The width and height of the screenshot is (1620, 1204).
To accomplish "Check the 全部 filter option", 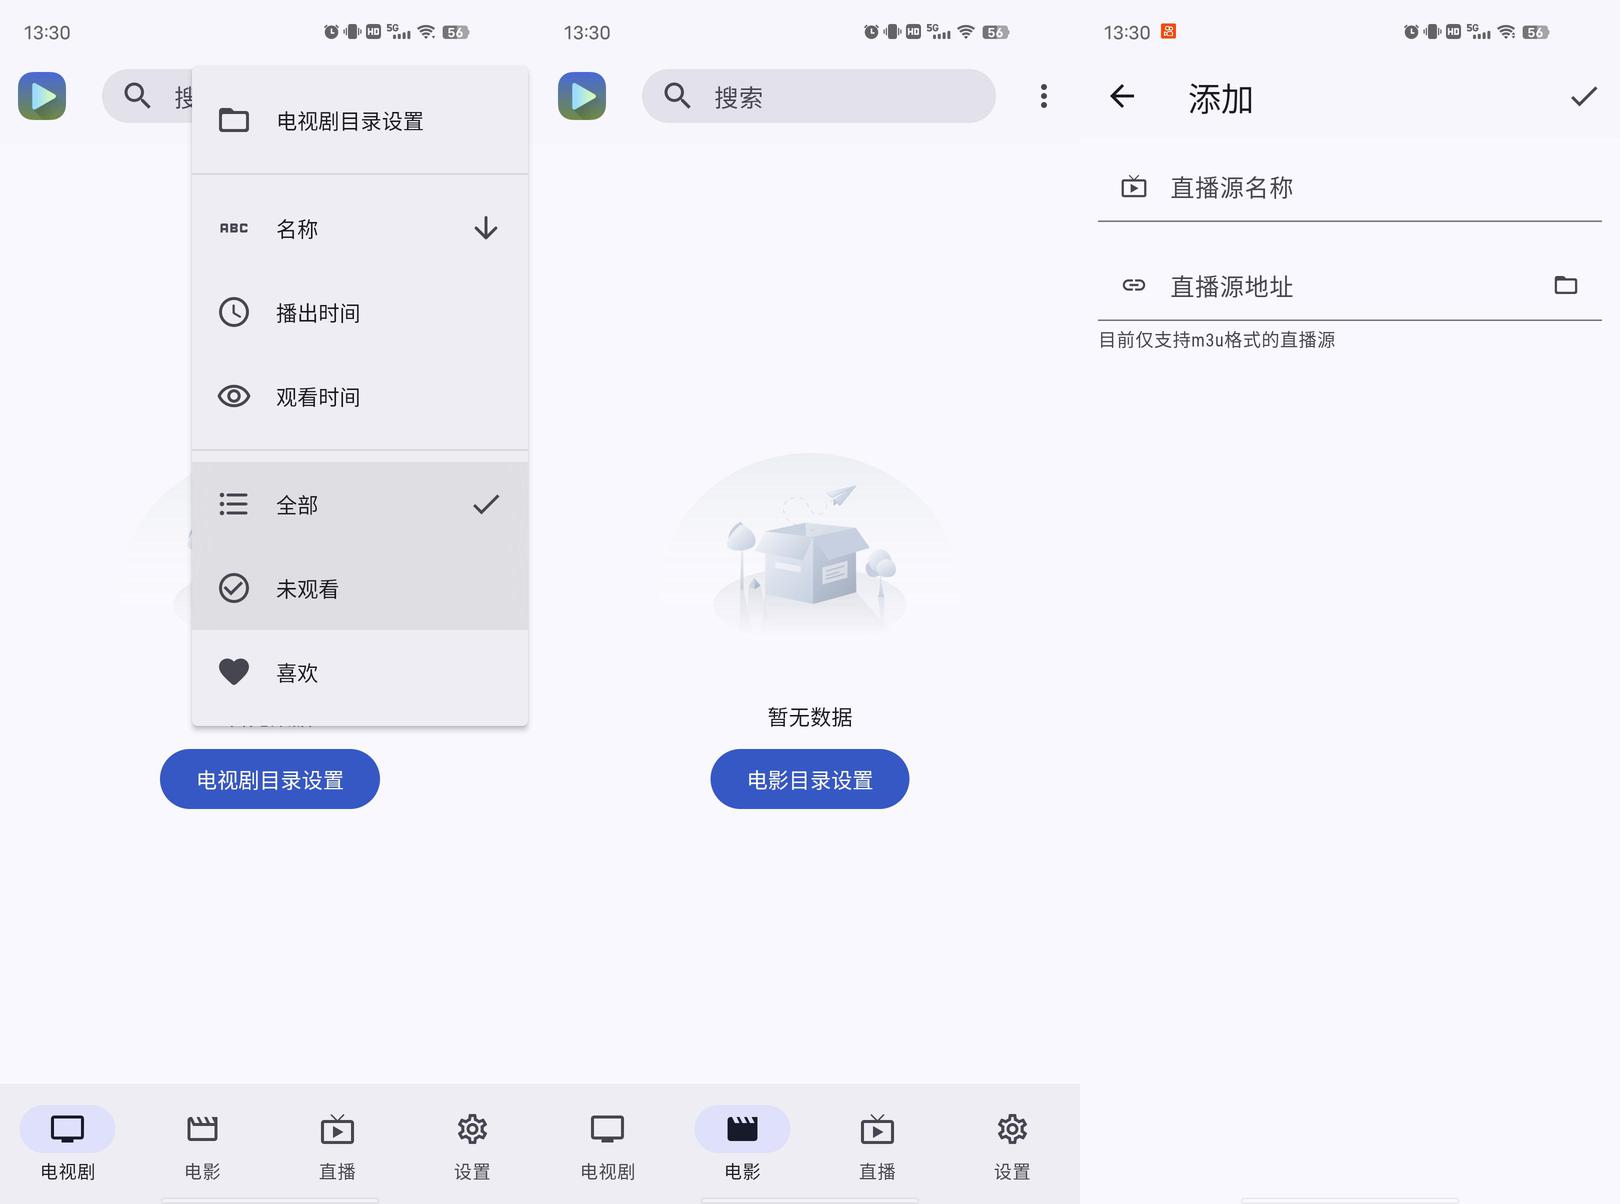I will point(360,505).
